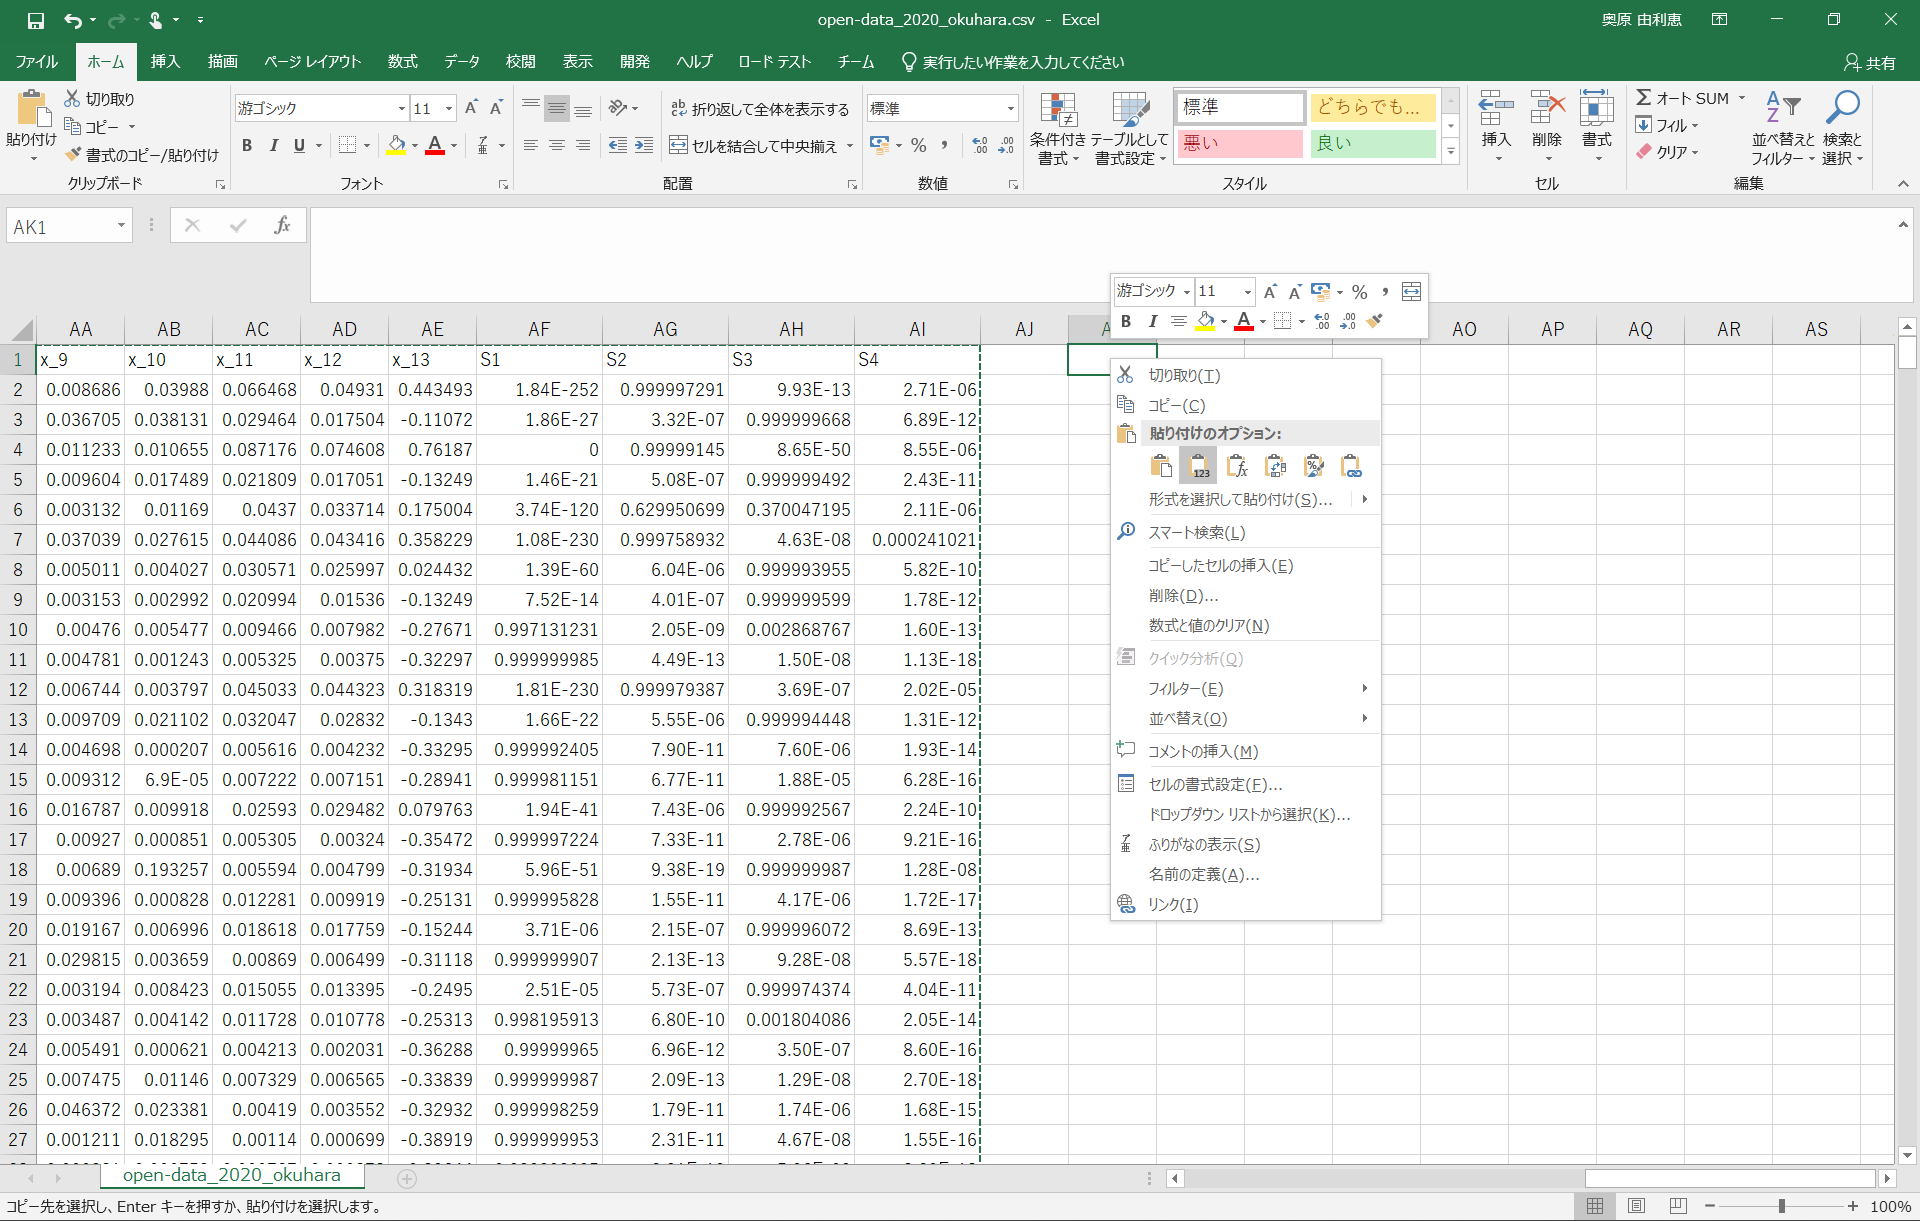The height and width of the screenshot is (1221, 1920).
Task: Click the paste link clipboard icon
Action: pyautogui.click(x=1351, y=466)
